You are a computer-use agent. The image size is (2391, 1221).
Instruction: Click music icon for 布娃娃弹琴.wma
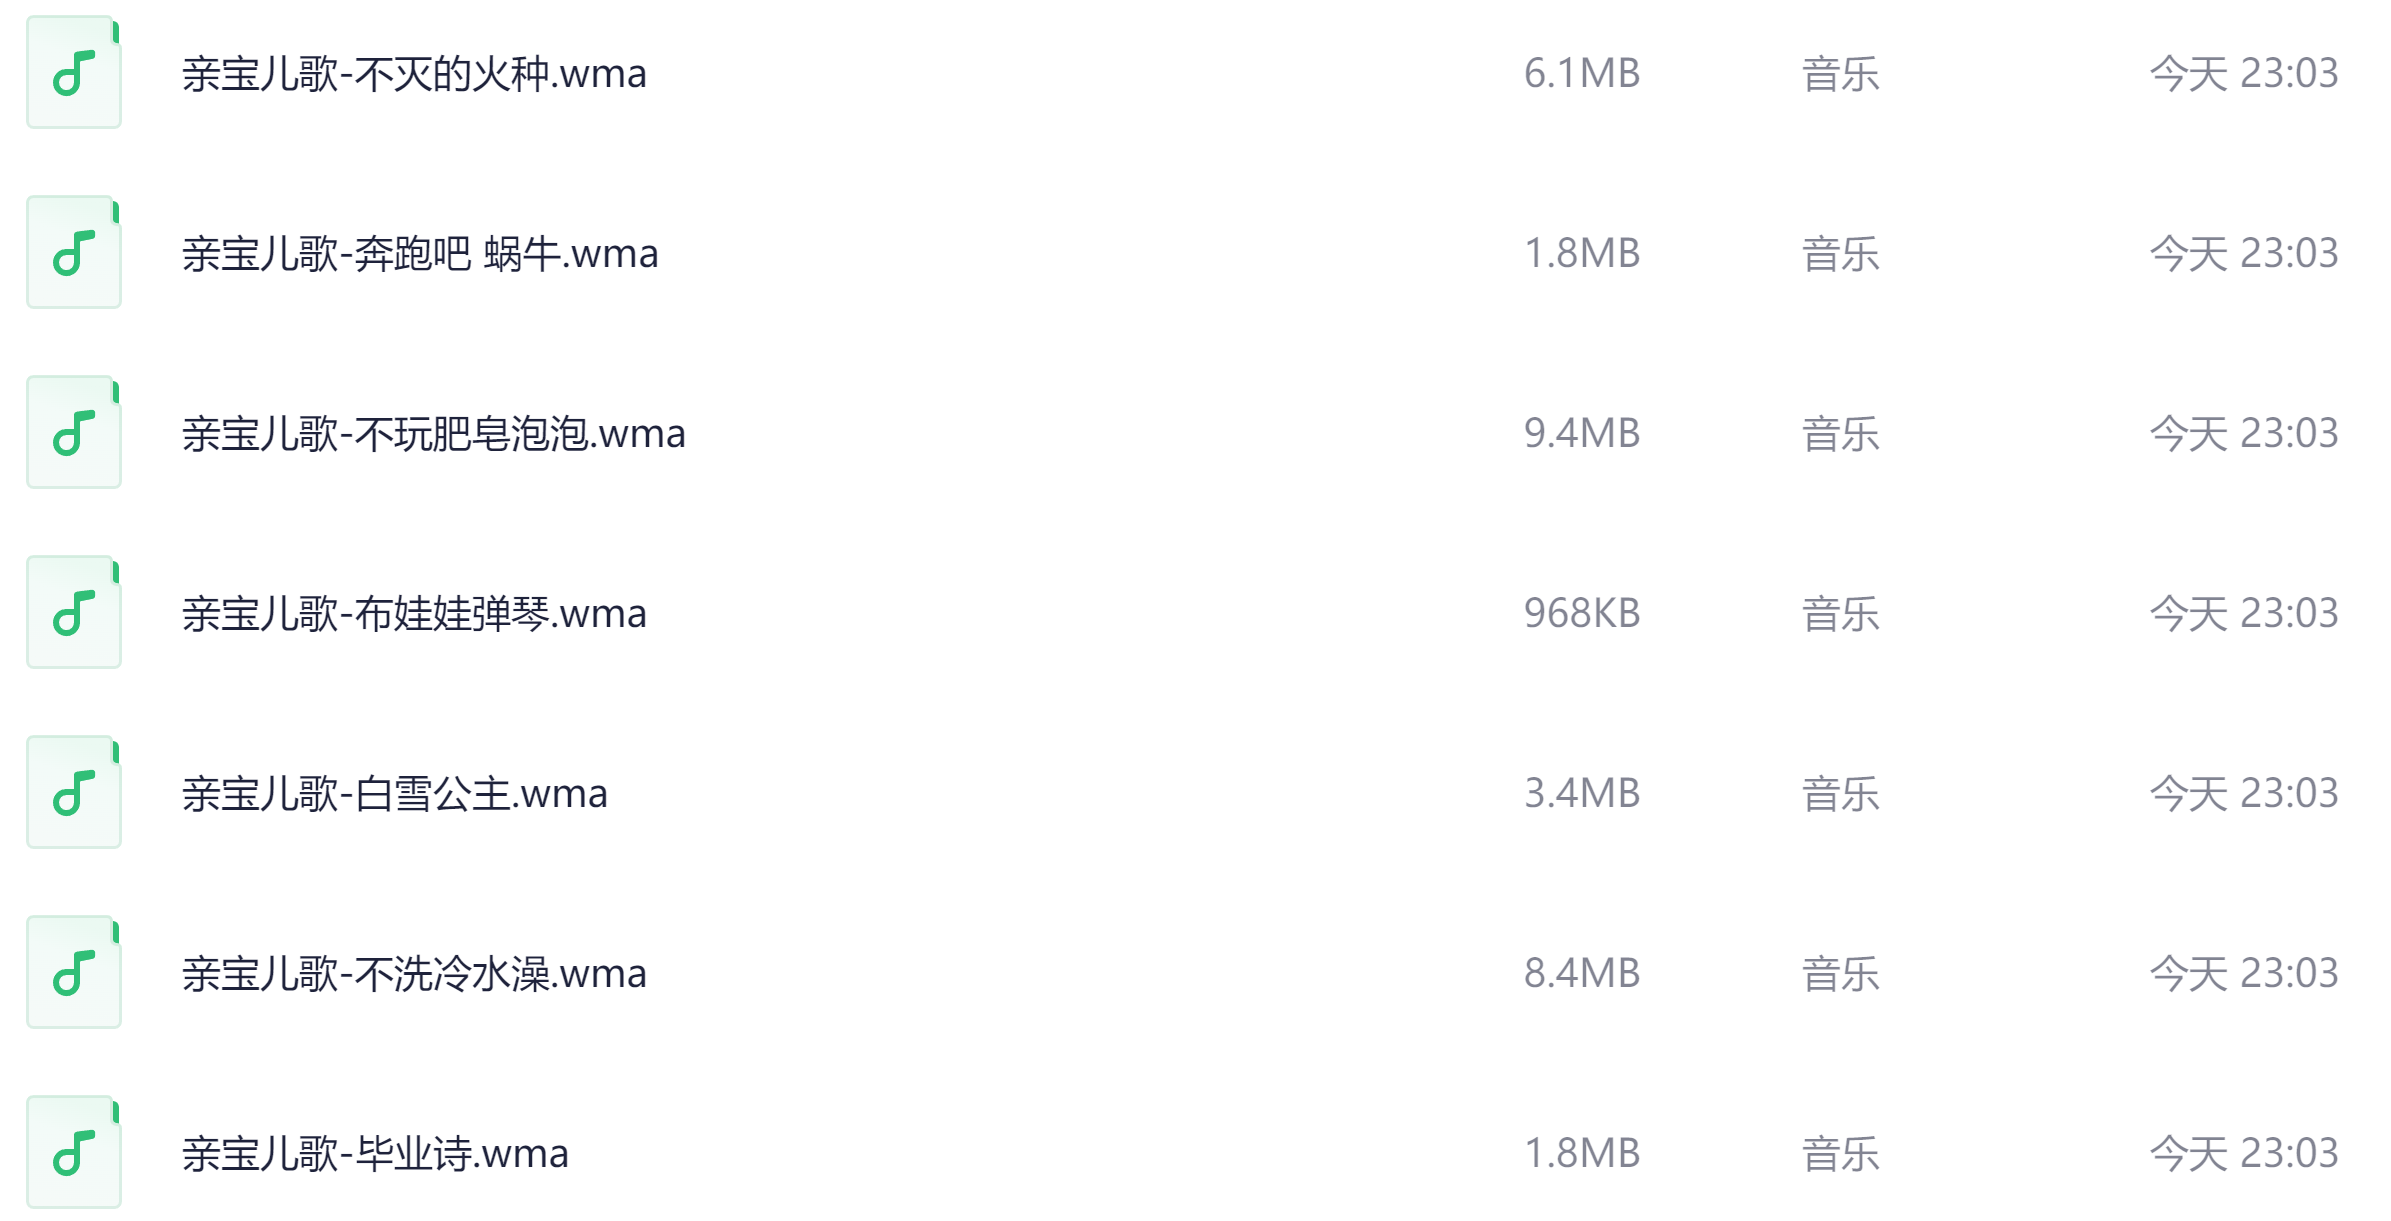click(74, 613)
